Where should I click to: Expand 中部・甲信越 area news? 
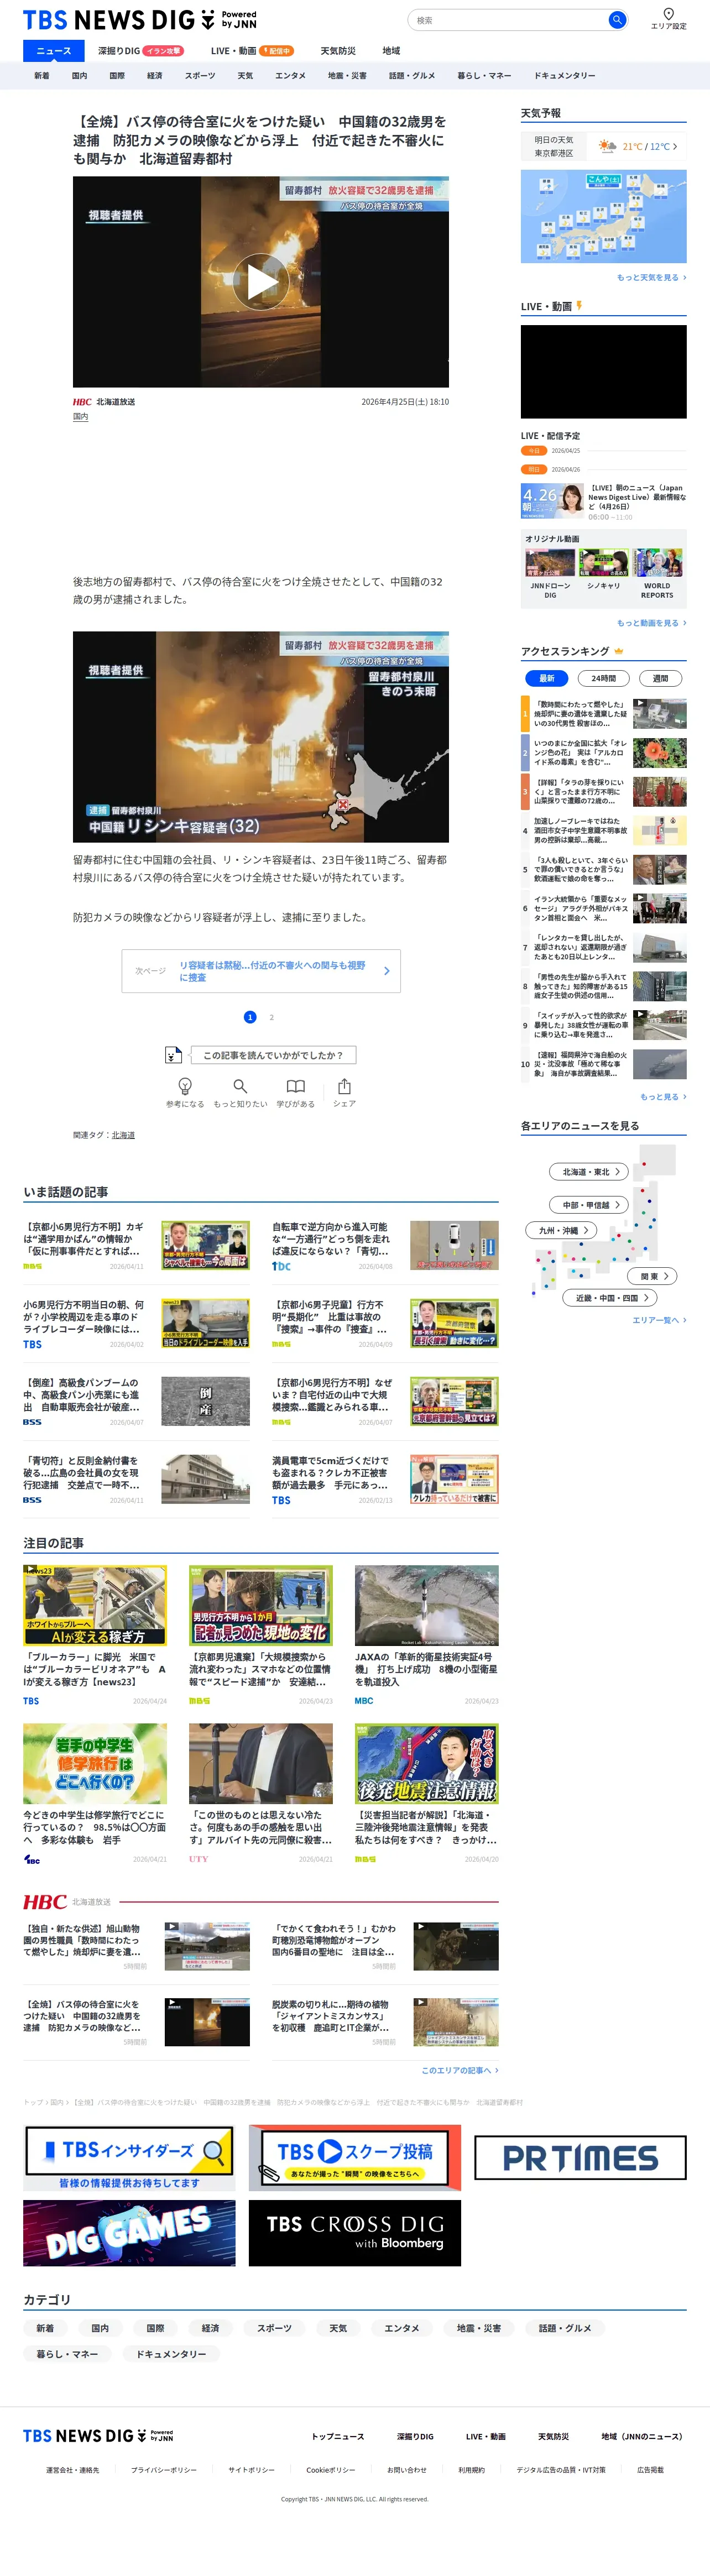[588, 1205]
